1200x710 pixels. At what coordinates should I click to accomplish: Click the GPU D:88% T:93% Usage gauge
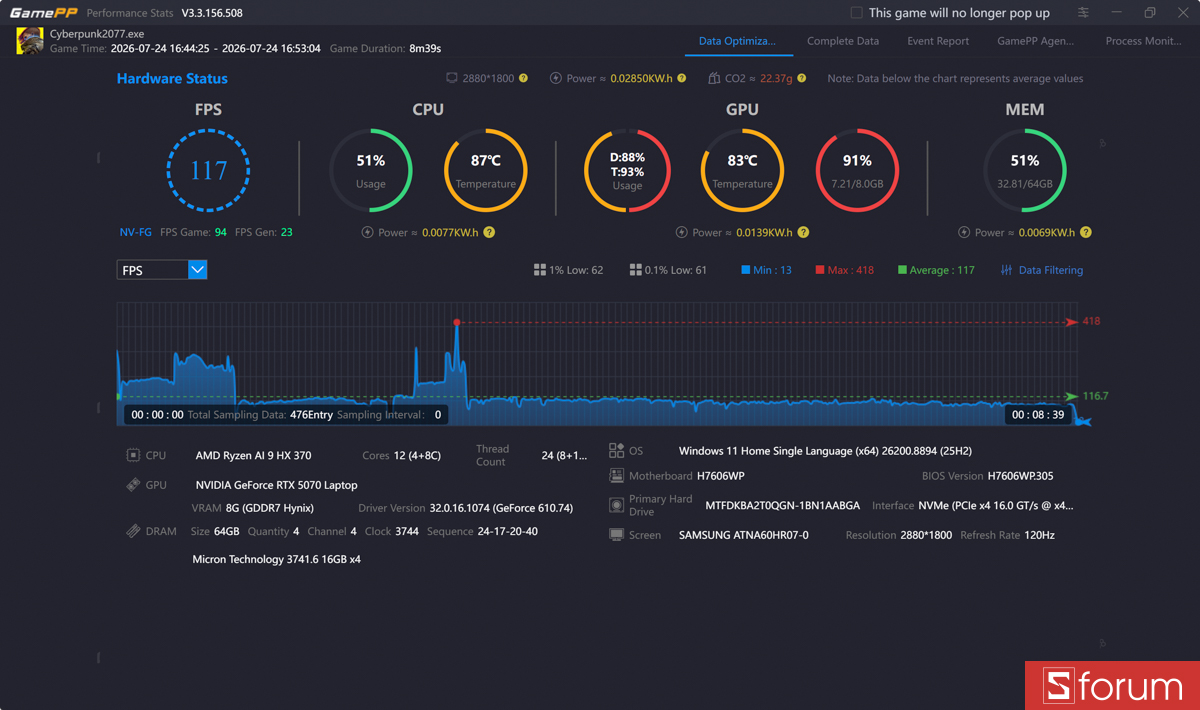pos(628,170)
